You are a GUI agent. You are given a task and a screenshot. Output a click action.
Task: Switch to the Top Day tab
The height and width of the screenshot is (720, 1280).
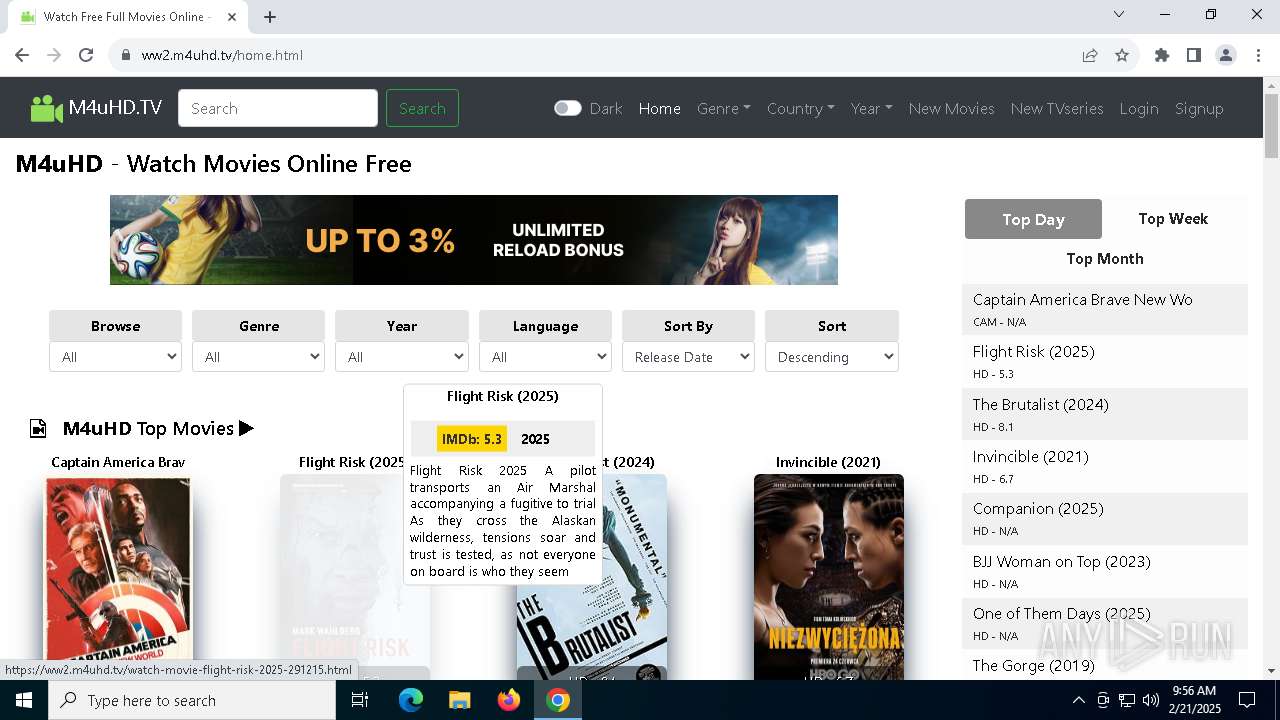(x=1033, y=219)
